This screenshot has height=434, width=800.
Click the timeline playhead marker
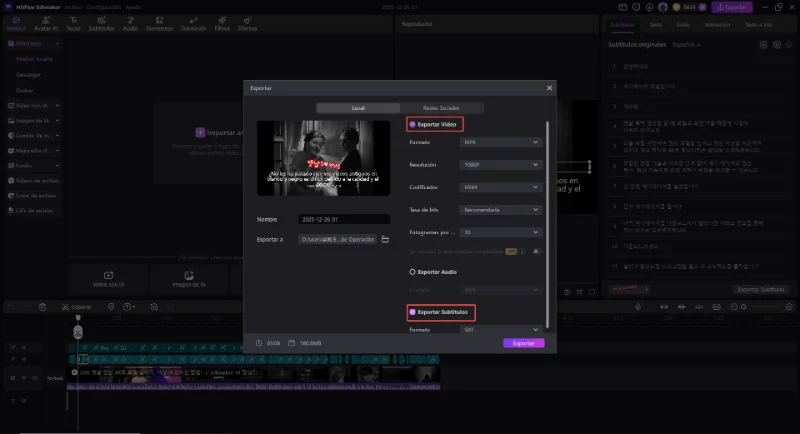pos(78,318)
